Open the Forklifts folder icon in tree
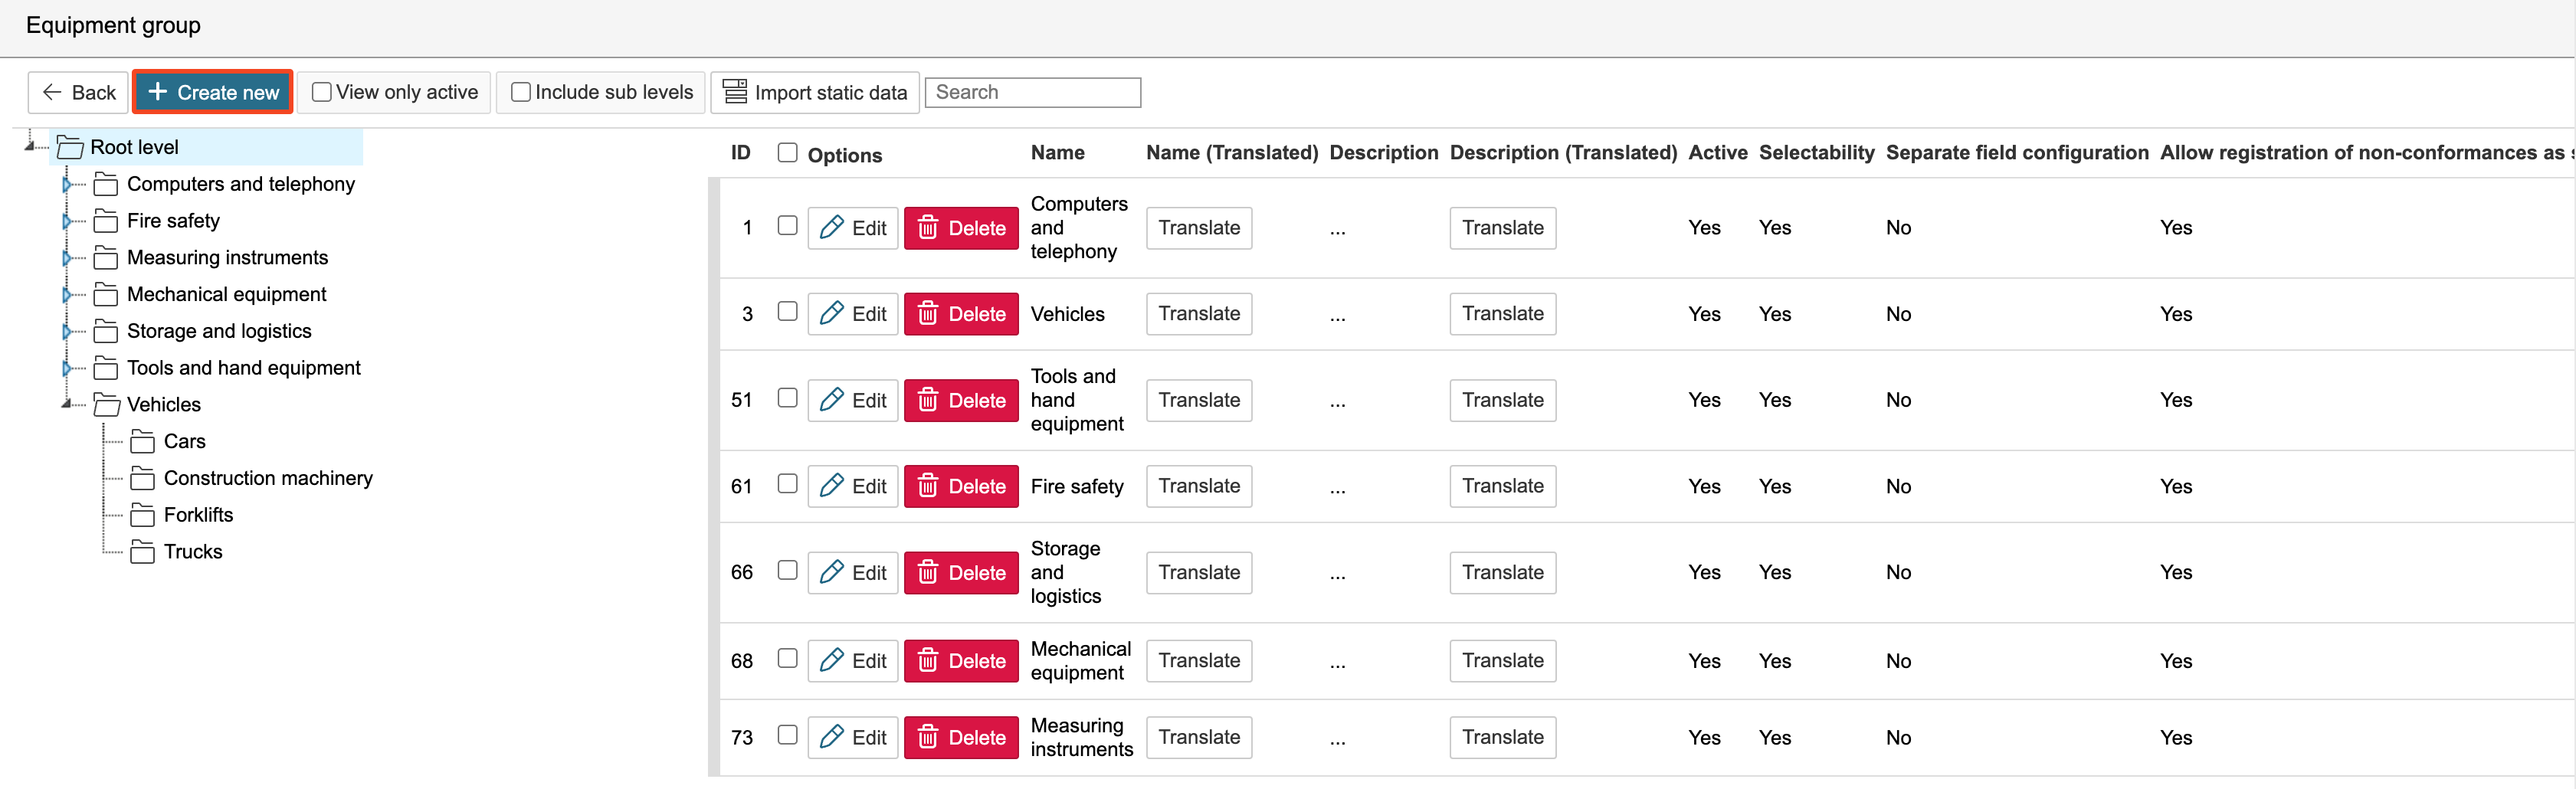The height and width of the screenshot is (789, 2576). pos(143,515)
